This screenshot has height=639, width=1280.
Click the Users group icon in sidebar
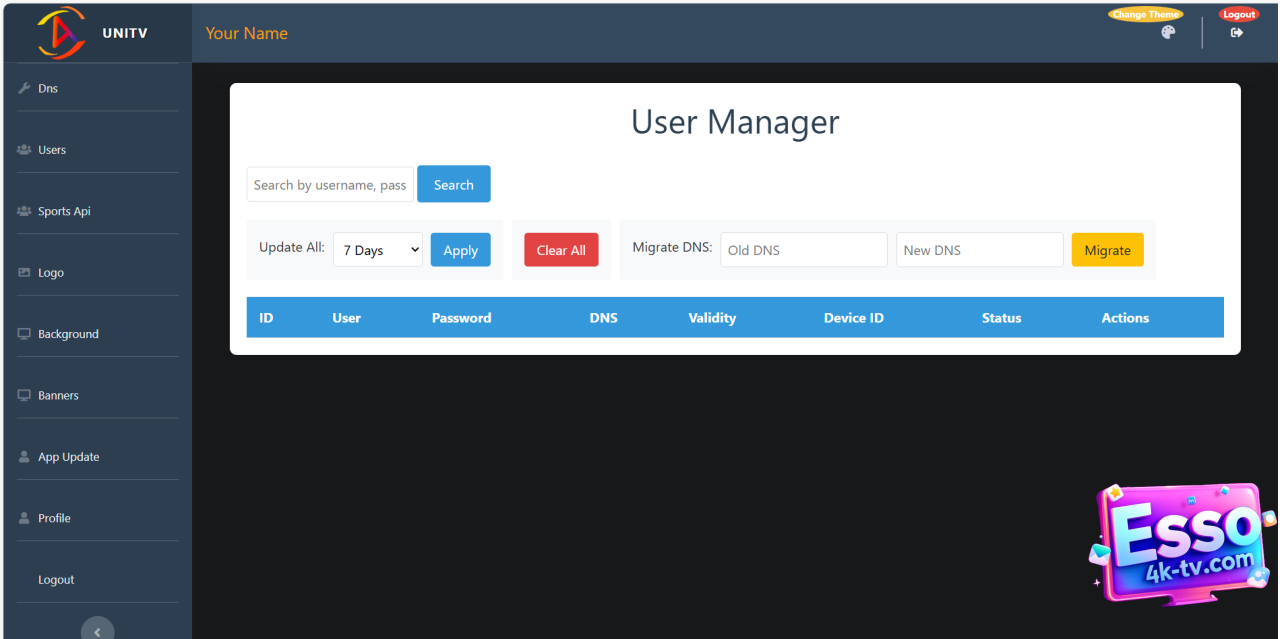click(x=24, y=150)
